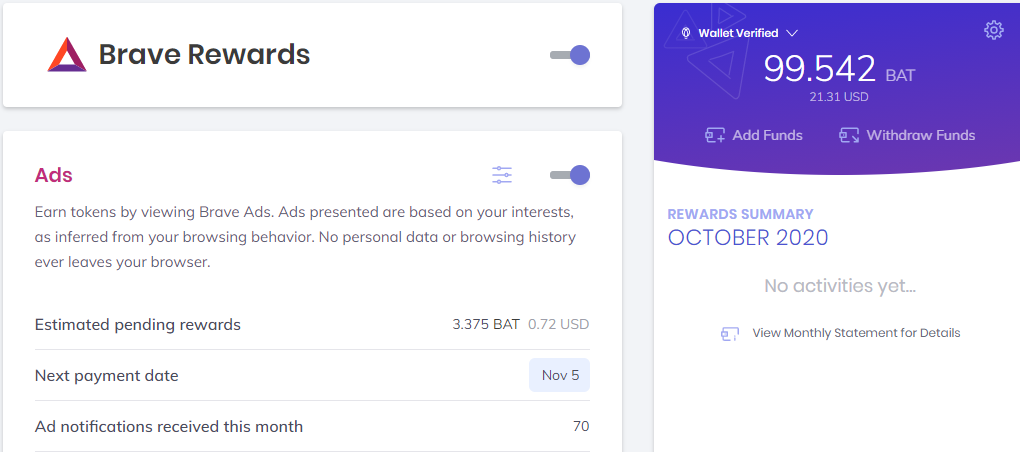The width and height of the screenshot is (1022, 452).
Task: Disable the Ads toggle switch
Action: coord(570,175)
